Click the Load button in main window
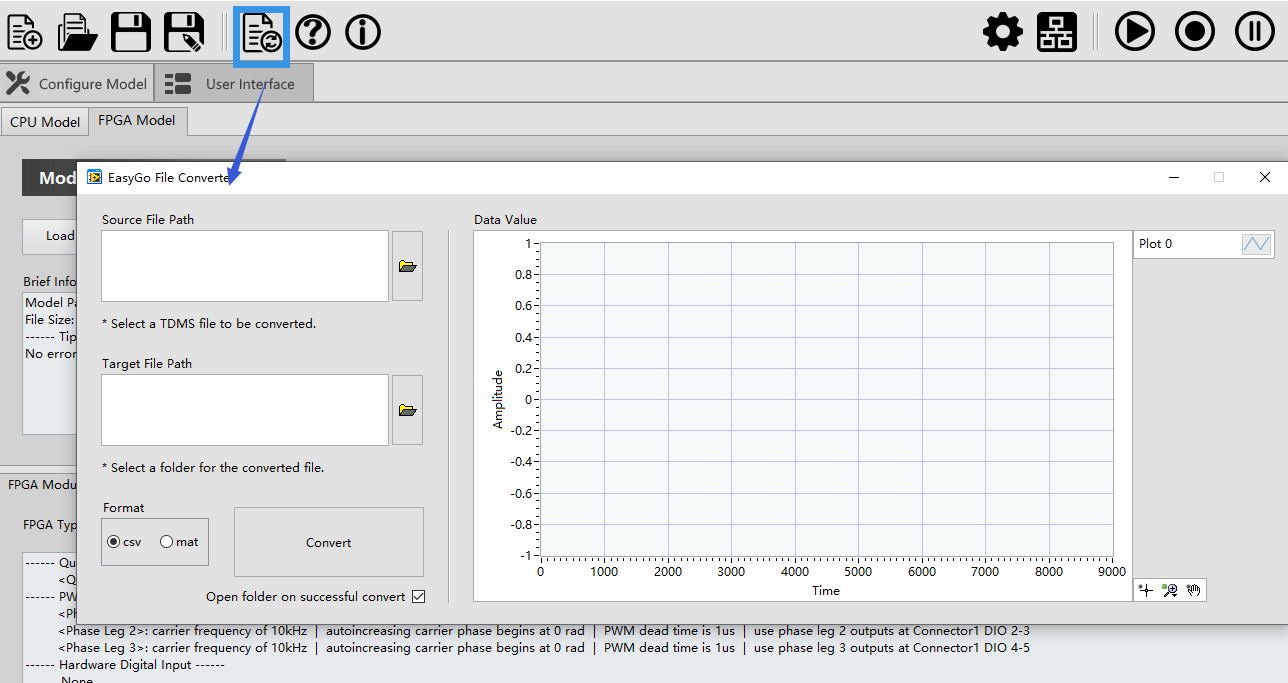Viewport: 1288px width, 683px height. pyautogui.click(x=50, y=236)
